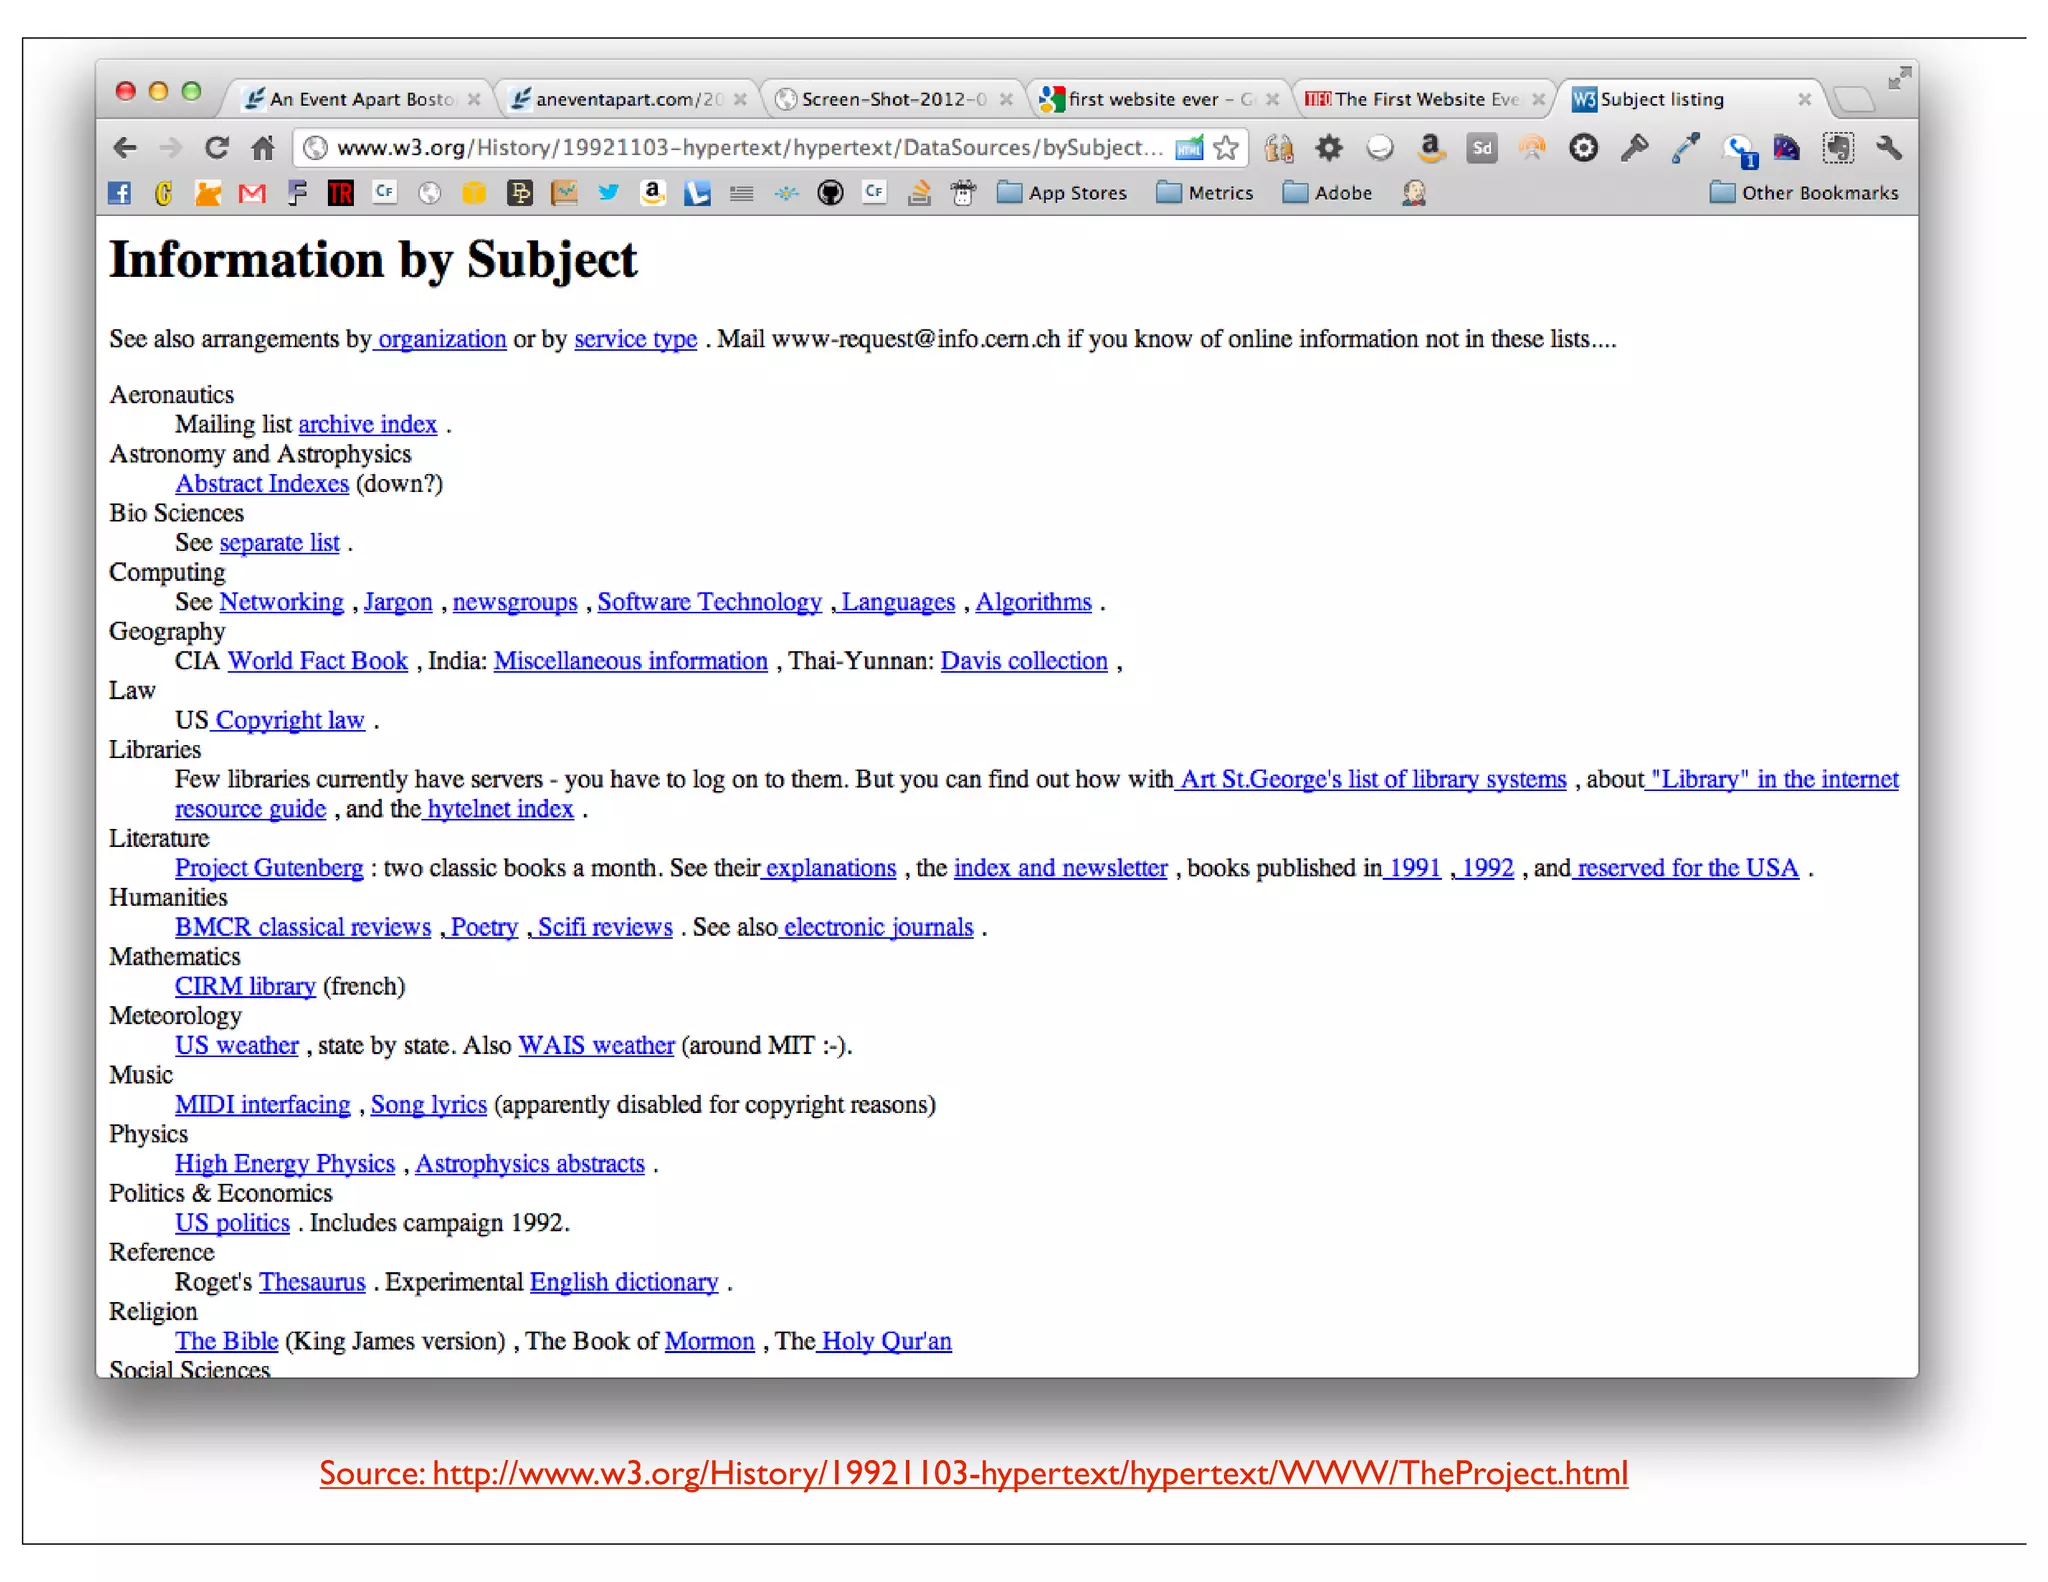Open Chrome wrench settings menu
The width and height of the screenshot is (2048, 1582).
pyautogui.click(x=1888, y=148)
